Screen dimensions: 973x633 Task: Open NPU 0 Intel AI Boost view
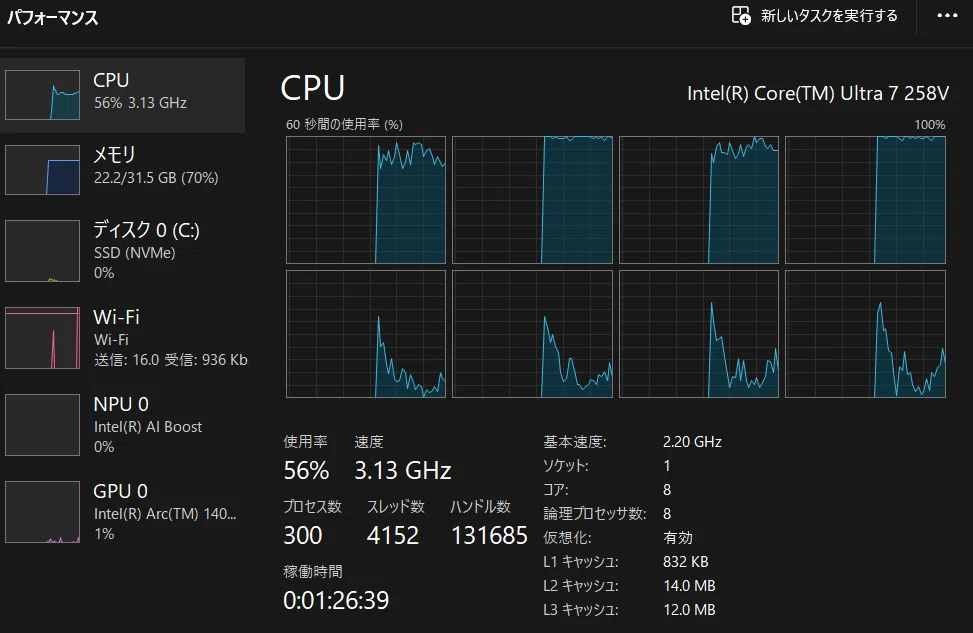click(124, 425)
